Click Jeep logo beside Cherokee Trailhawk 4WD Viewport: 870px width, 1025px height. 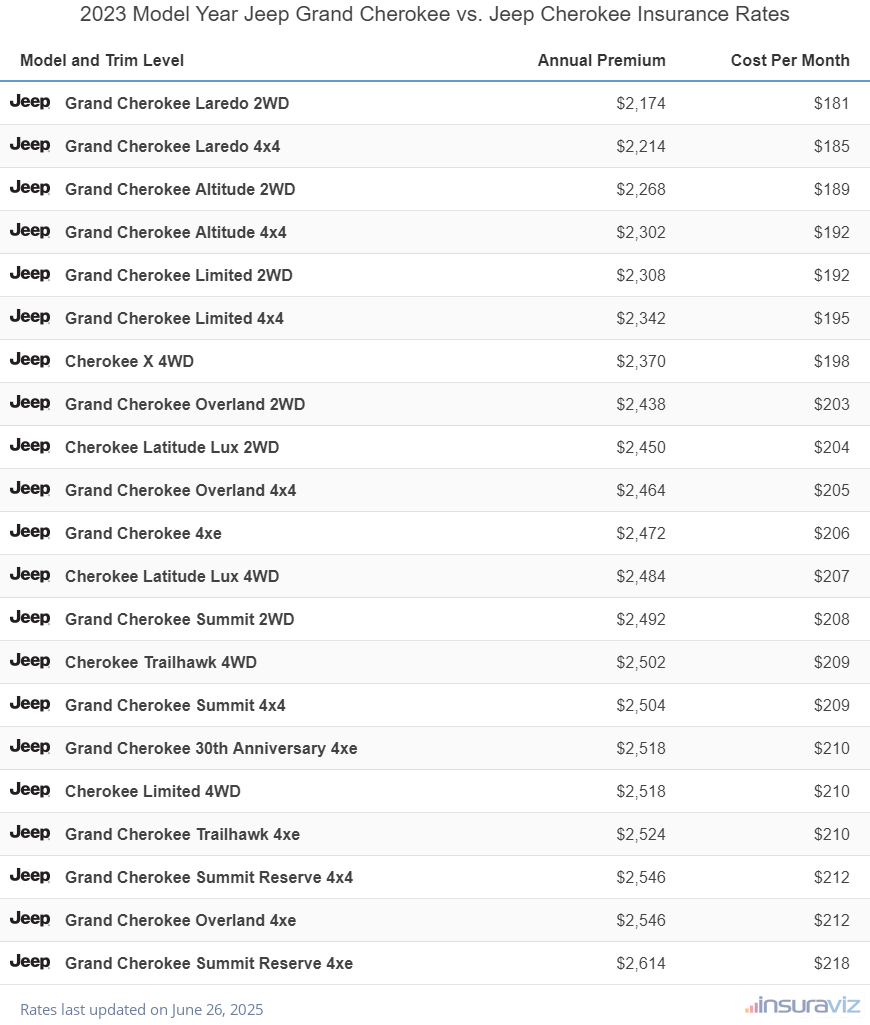point(30,662)
